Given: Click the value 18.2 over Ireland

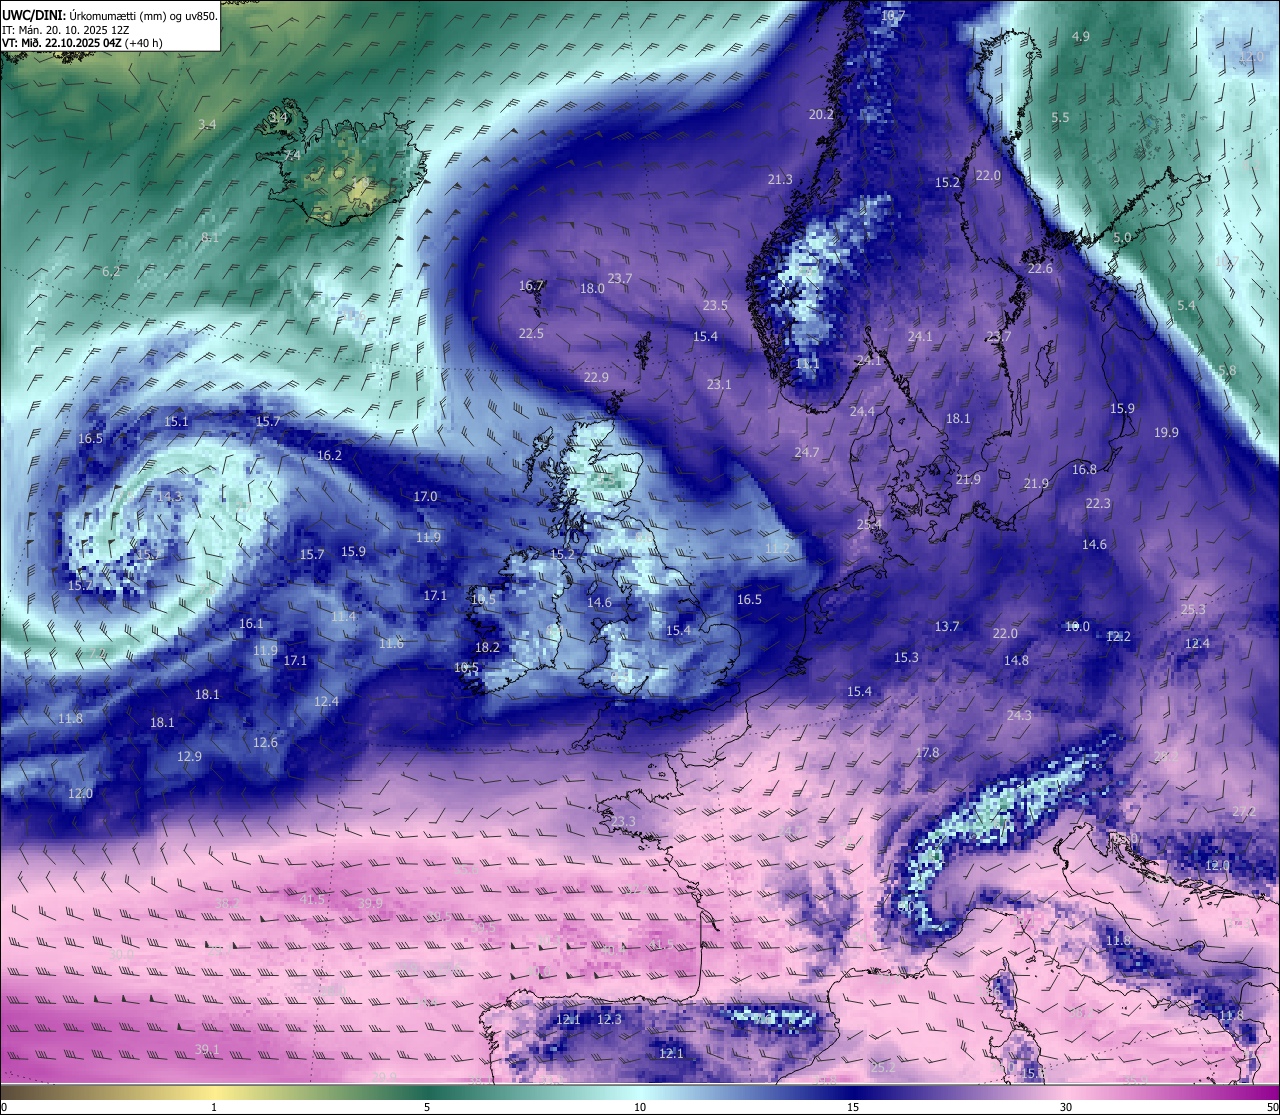Looking at the screenshot, I should 487,647.
